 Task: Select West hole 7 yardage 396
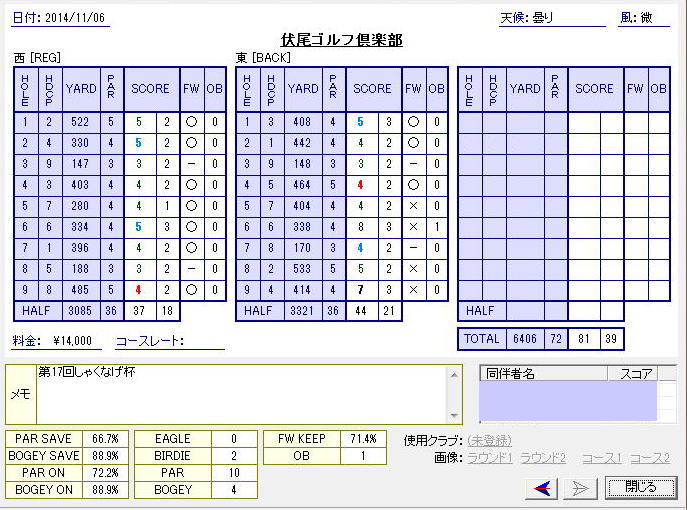[80, 248]
